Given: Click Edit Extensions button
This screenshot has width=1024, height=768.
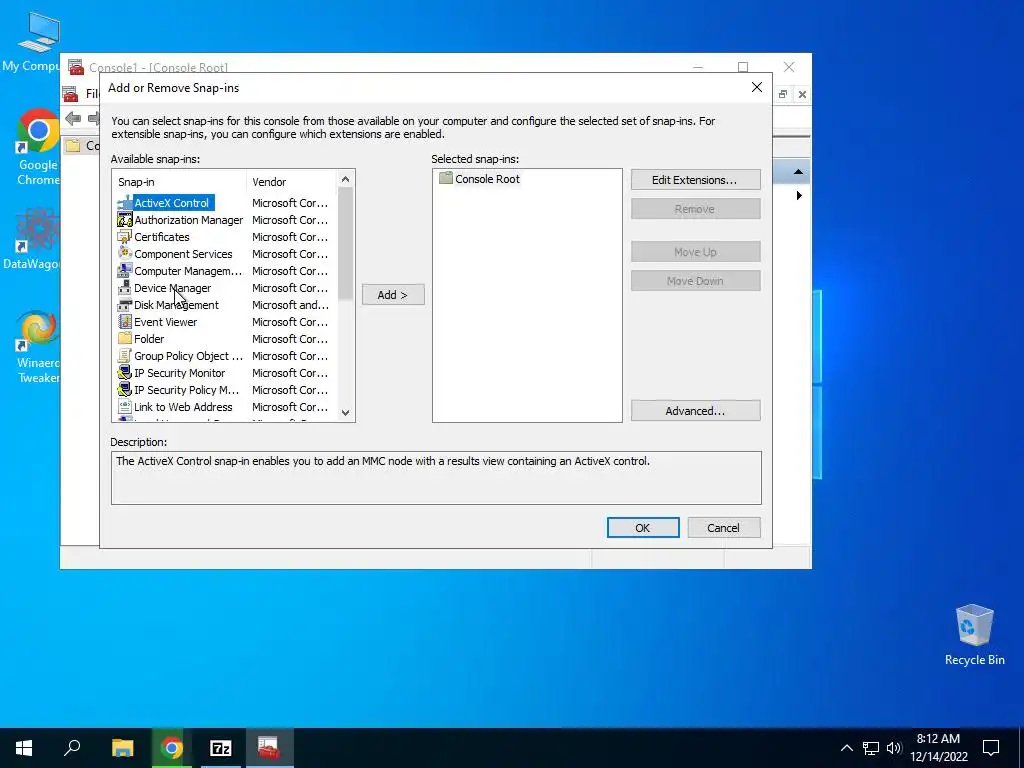Looking at the screenshot, I should 696,180.
